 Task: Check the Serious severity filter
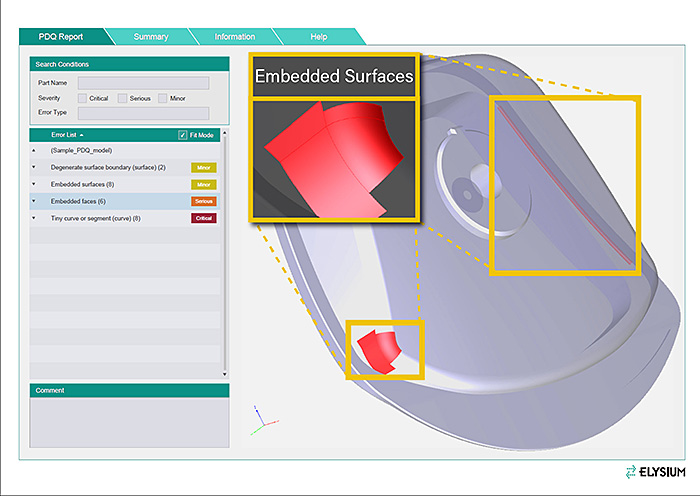click(x=122, y=98)
